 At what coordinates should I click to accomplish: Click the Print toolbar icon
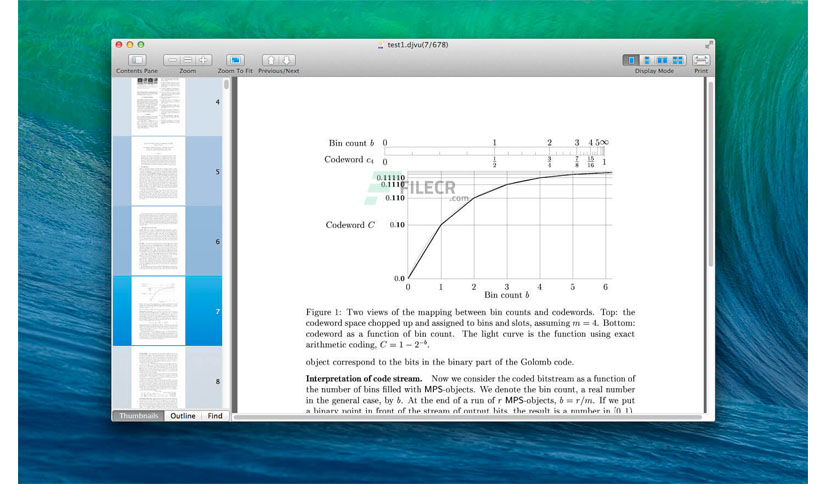(x=701, y=60)
